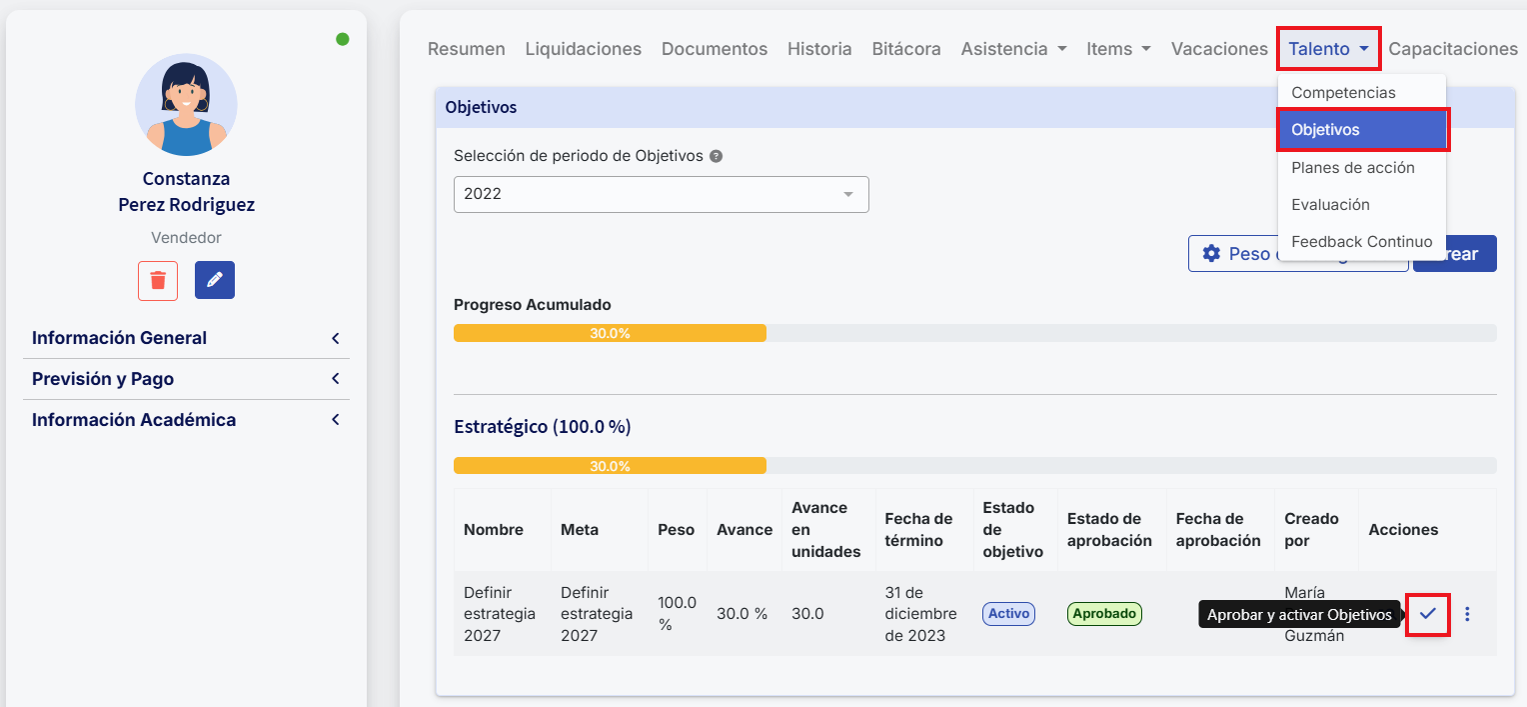
Task: Click the help icon beside period selection
Action: tap(716, 156)
